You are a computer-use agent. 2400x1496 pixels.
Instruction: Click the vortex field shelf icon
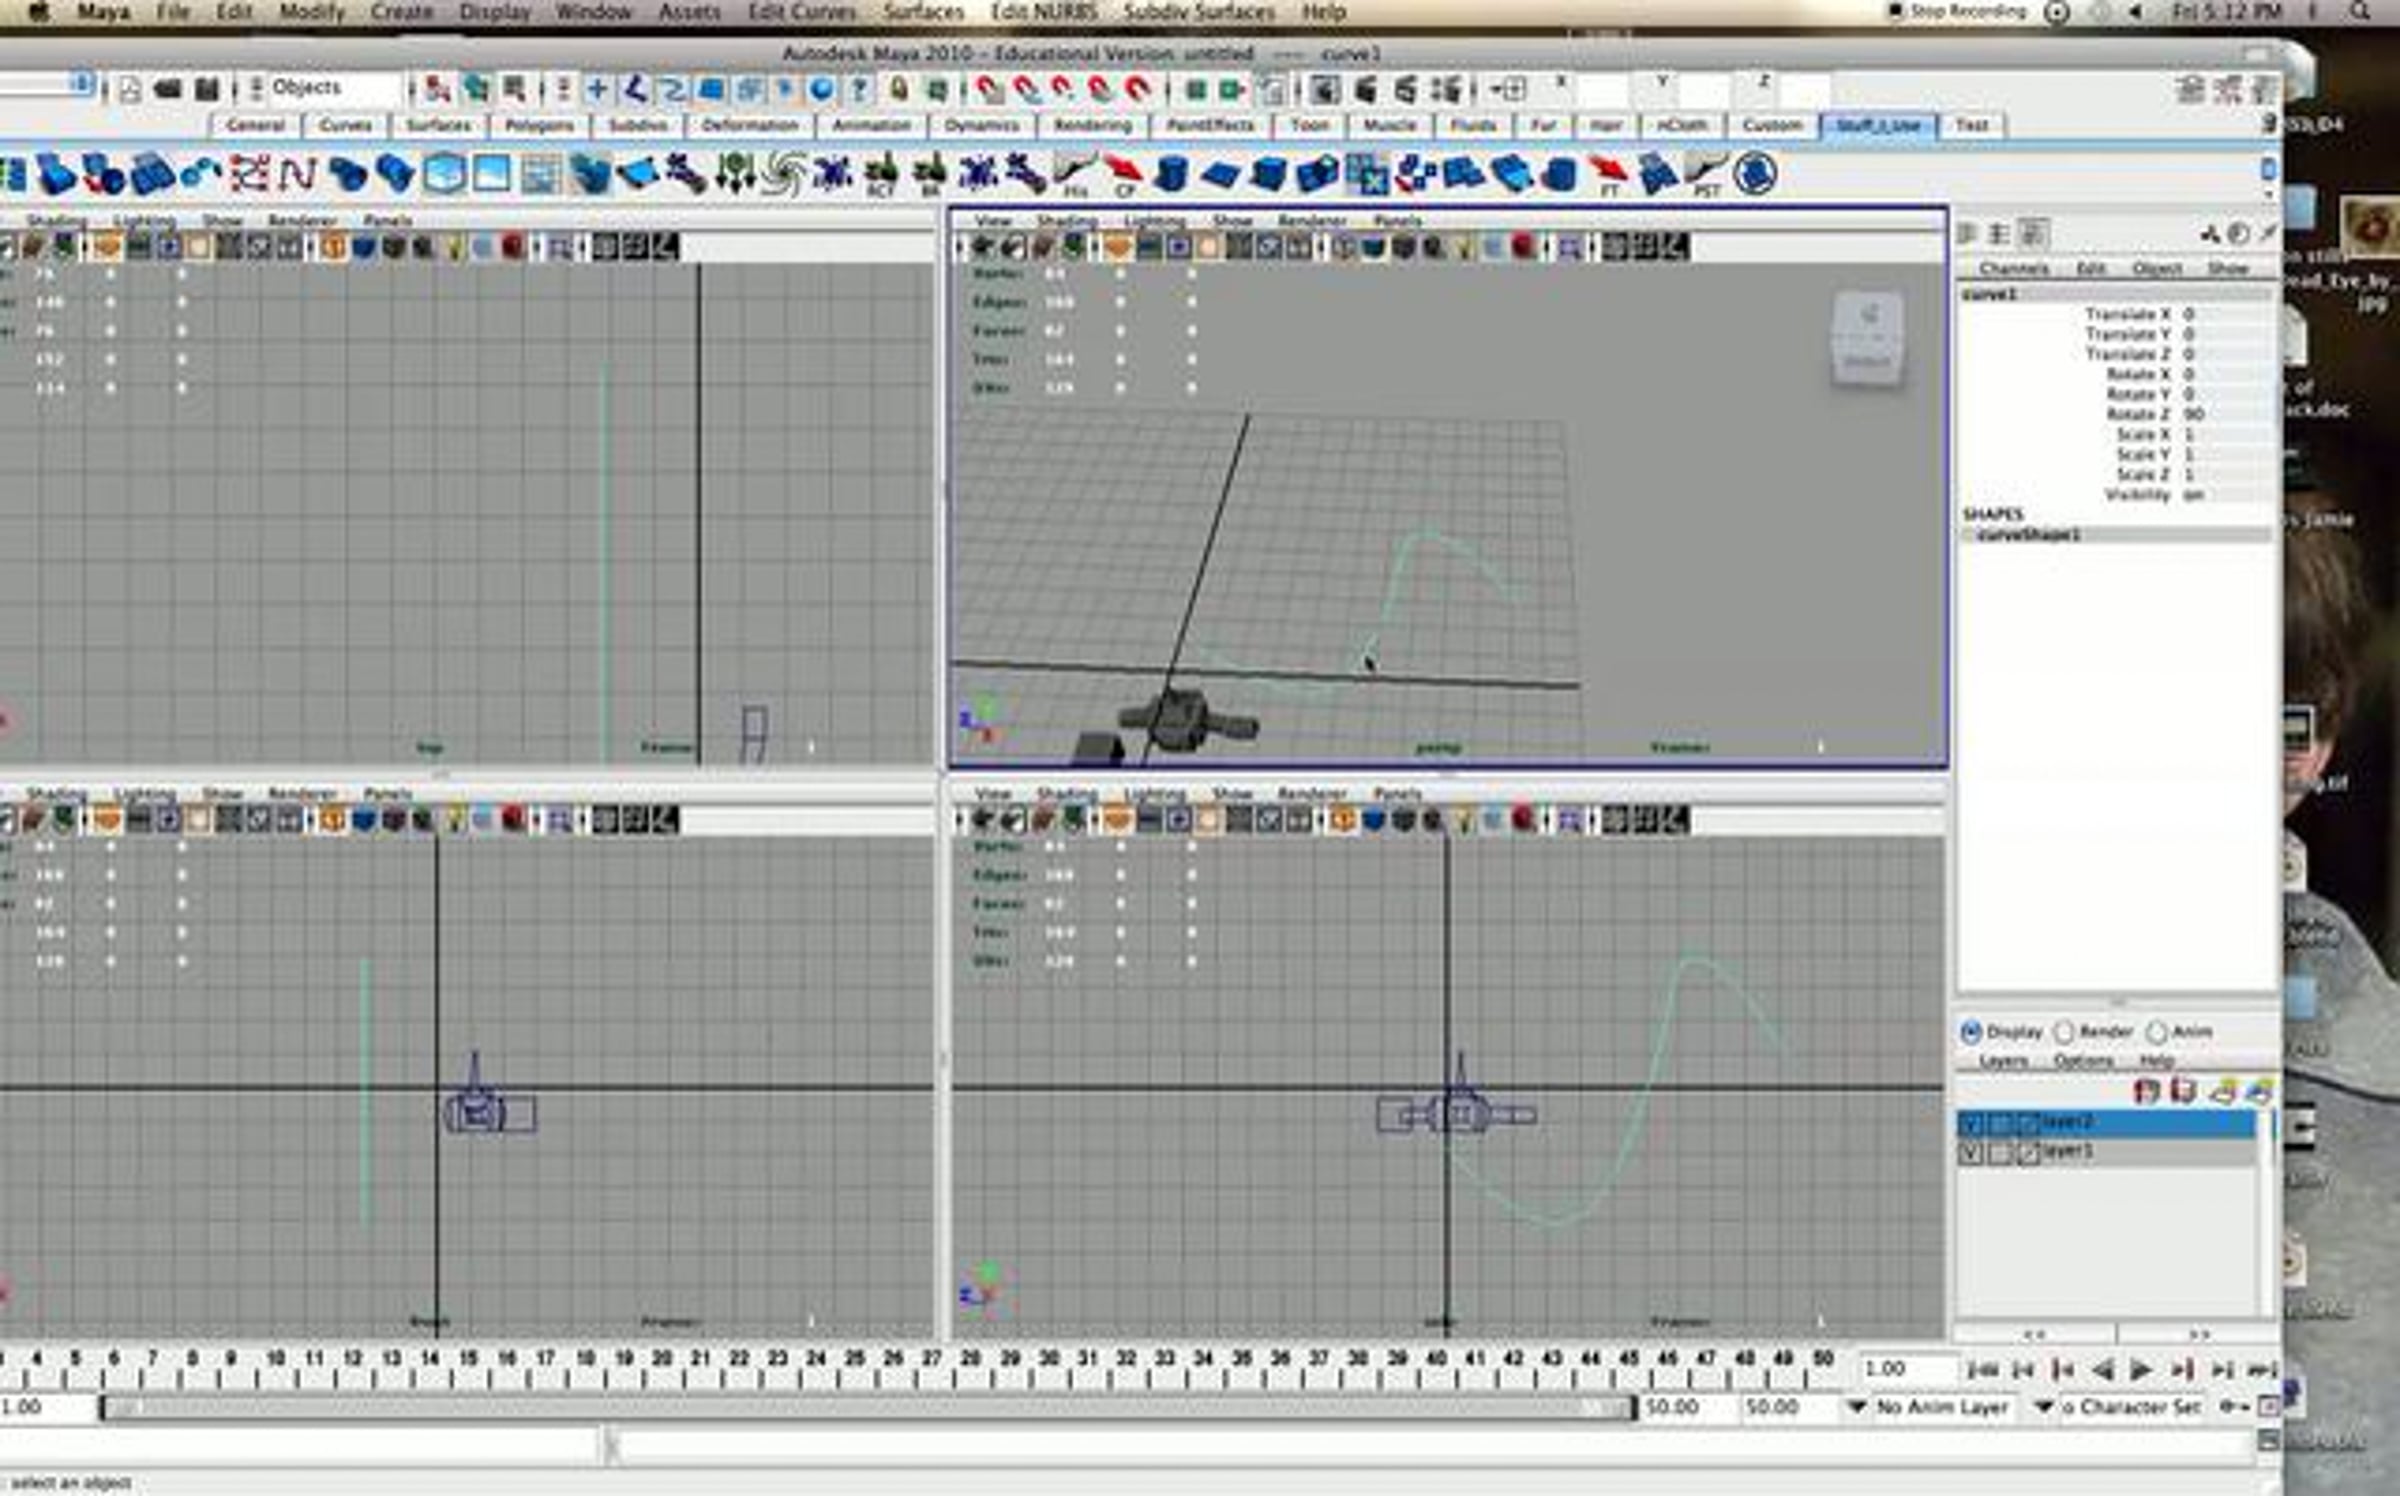tap(783, 175)
